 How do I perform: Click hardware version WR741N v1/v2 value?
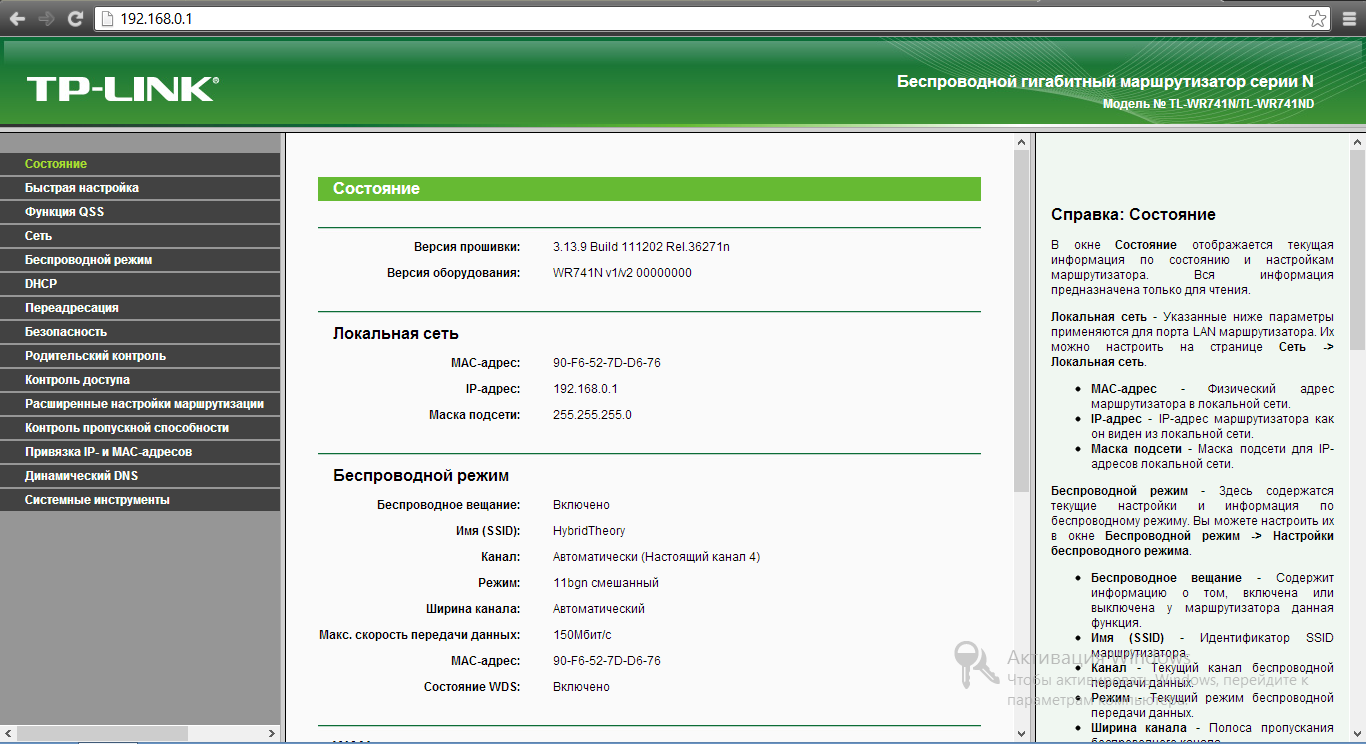coord(622,273)
